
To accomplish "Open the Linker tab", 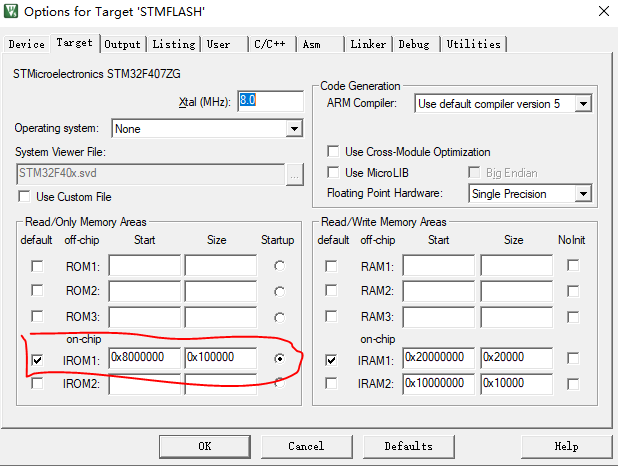I will tap(368, 44).
